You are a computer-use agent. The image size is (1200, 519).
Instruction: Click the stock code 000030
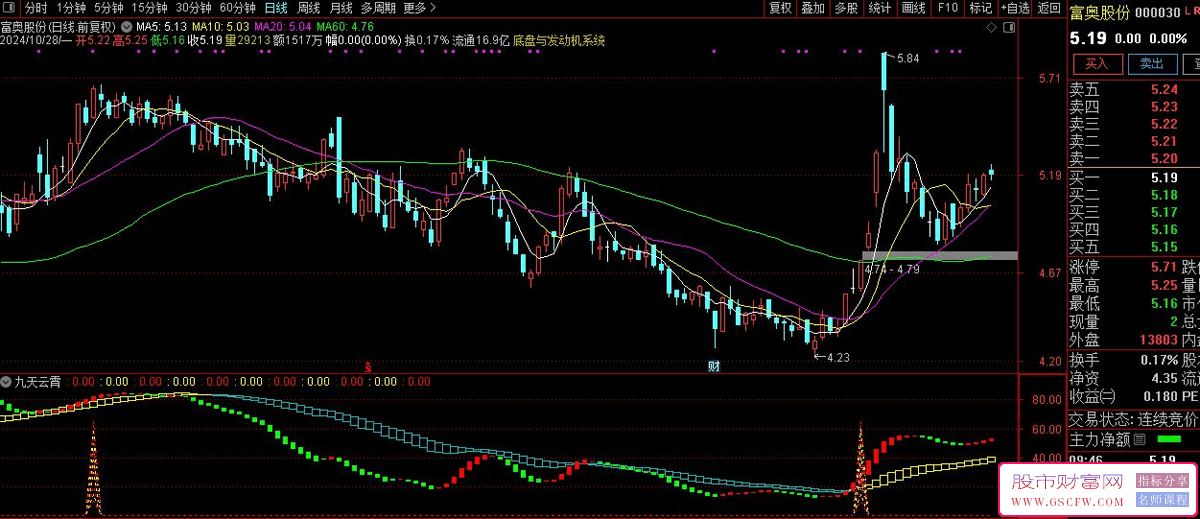1160,13
